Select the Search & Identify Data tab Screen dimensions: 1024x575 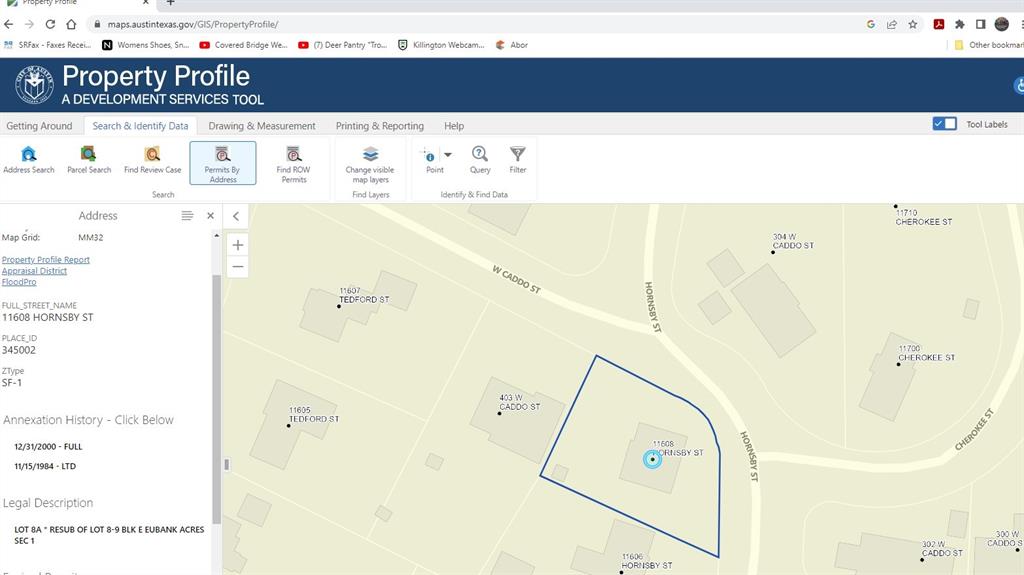140,125
